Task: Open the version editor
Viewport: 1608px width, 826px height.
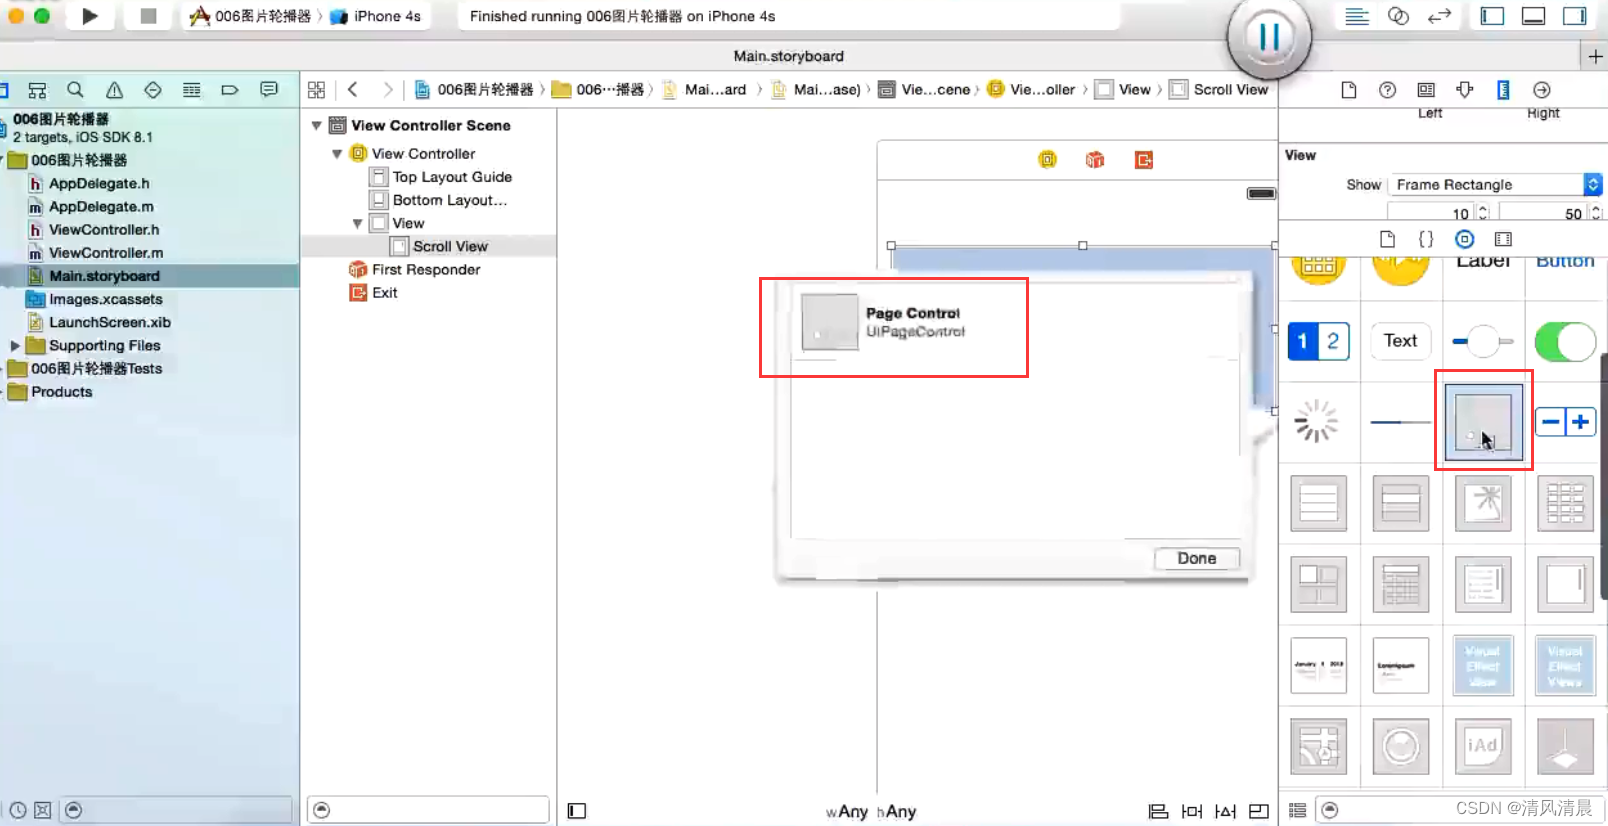Action: (x=1439, y=16)
